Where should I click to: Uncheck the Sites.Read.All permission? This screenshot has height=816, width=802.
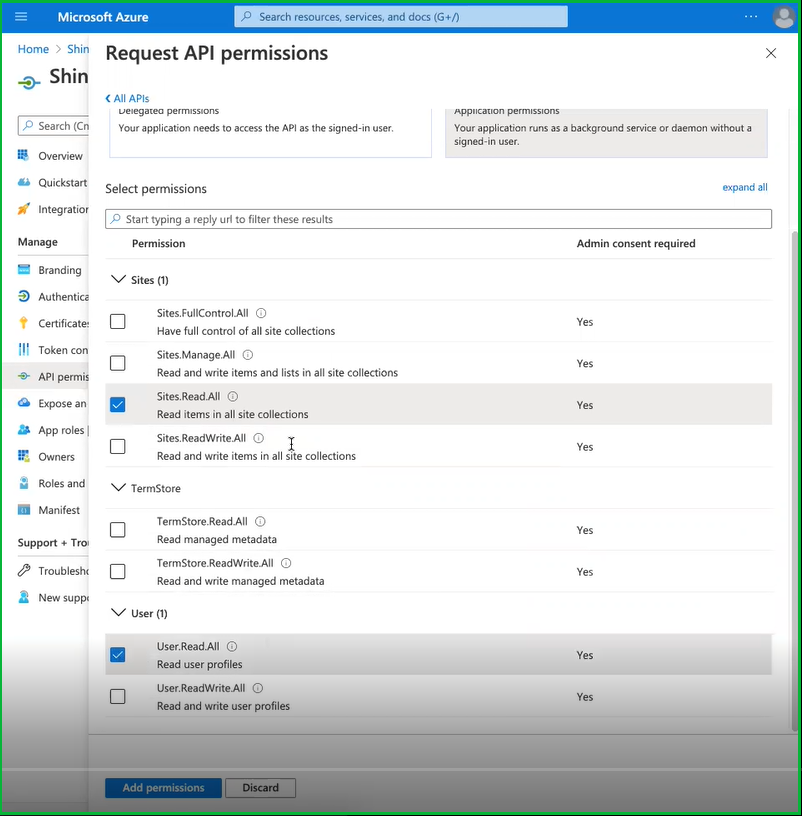tap(118, 405)
